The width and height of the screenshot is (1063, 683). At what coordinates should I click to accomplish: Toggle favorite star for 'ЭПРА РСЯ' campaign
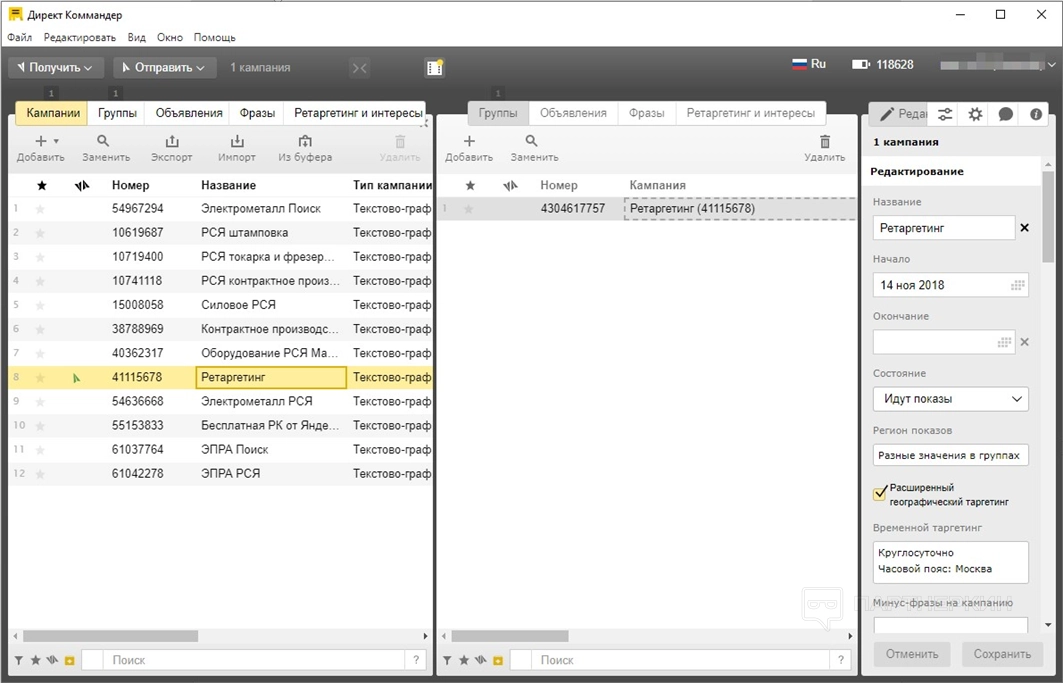pos(41,473)
